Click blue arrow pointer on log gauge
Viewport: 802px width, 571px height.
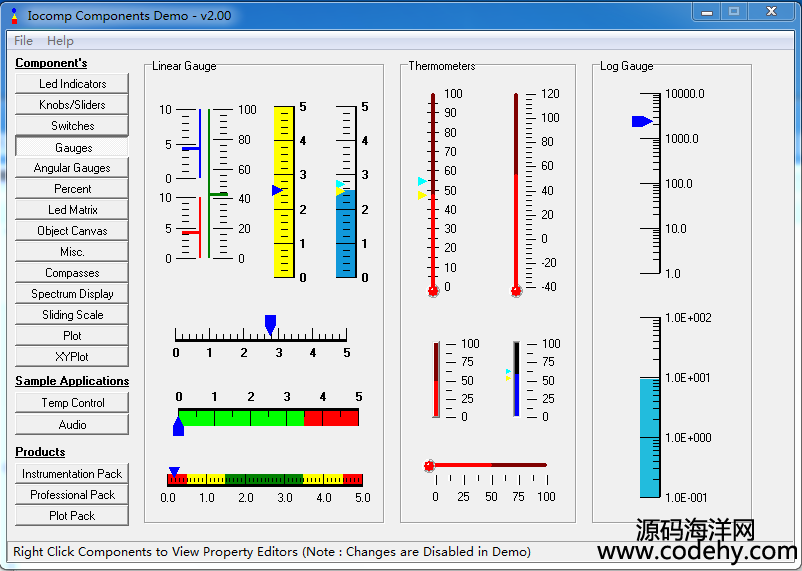(642, 121)
